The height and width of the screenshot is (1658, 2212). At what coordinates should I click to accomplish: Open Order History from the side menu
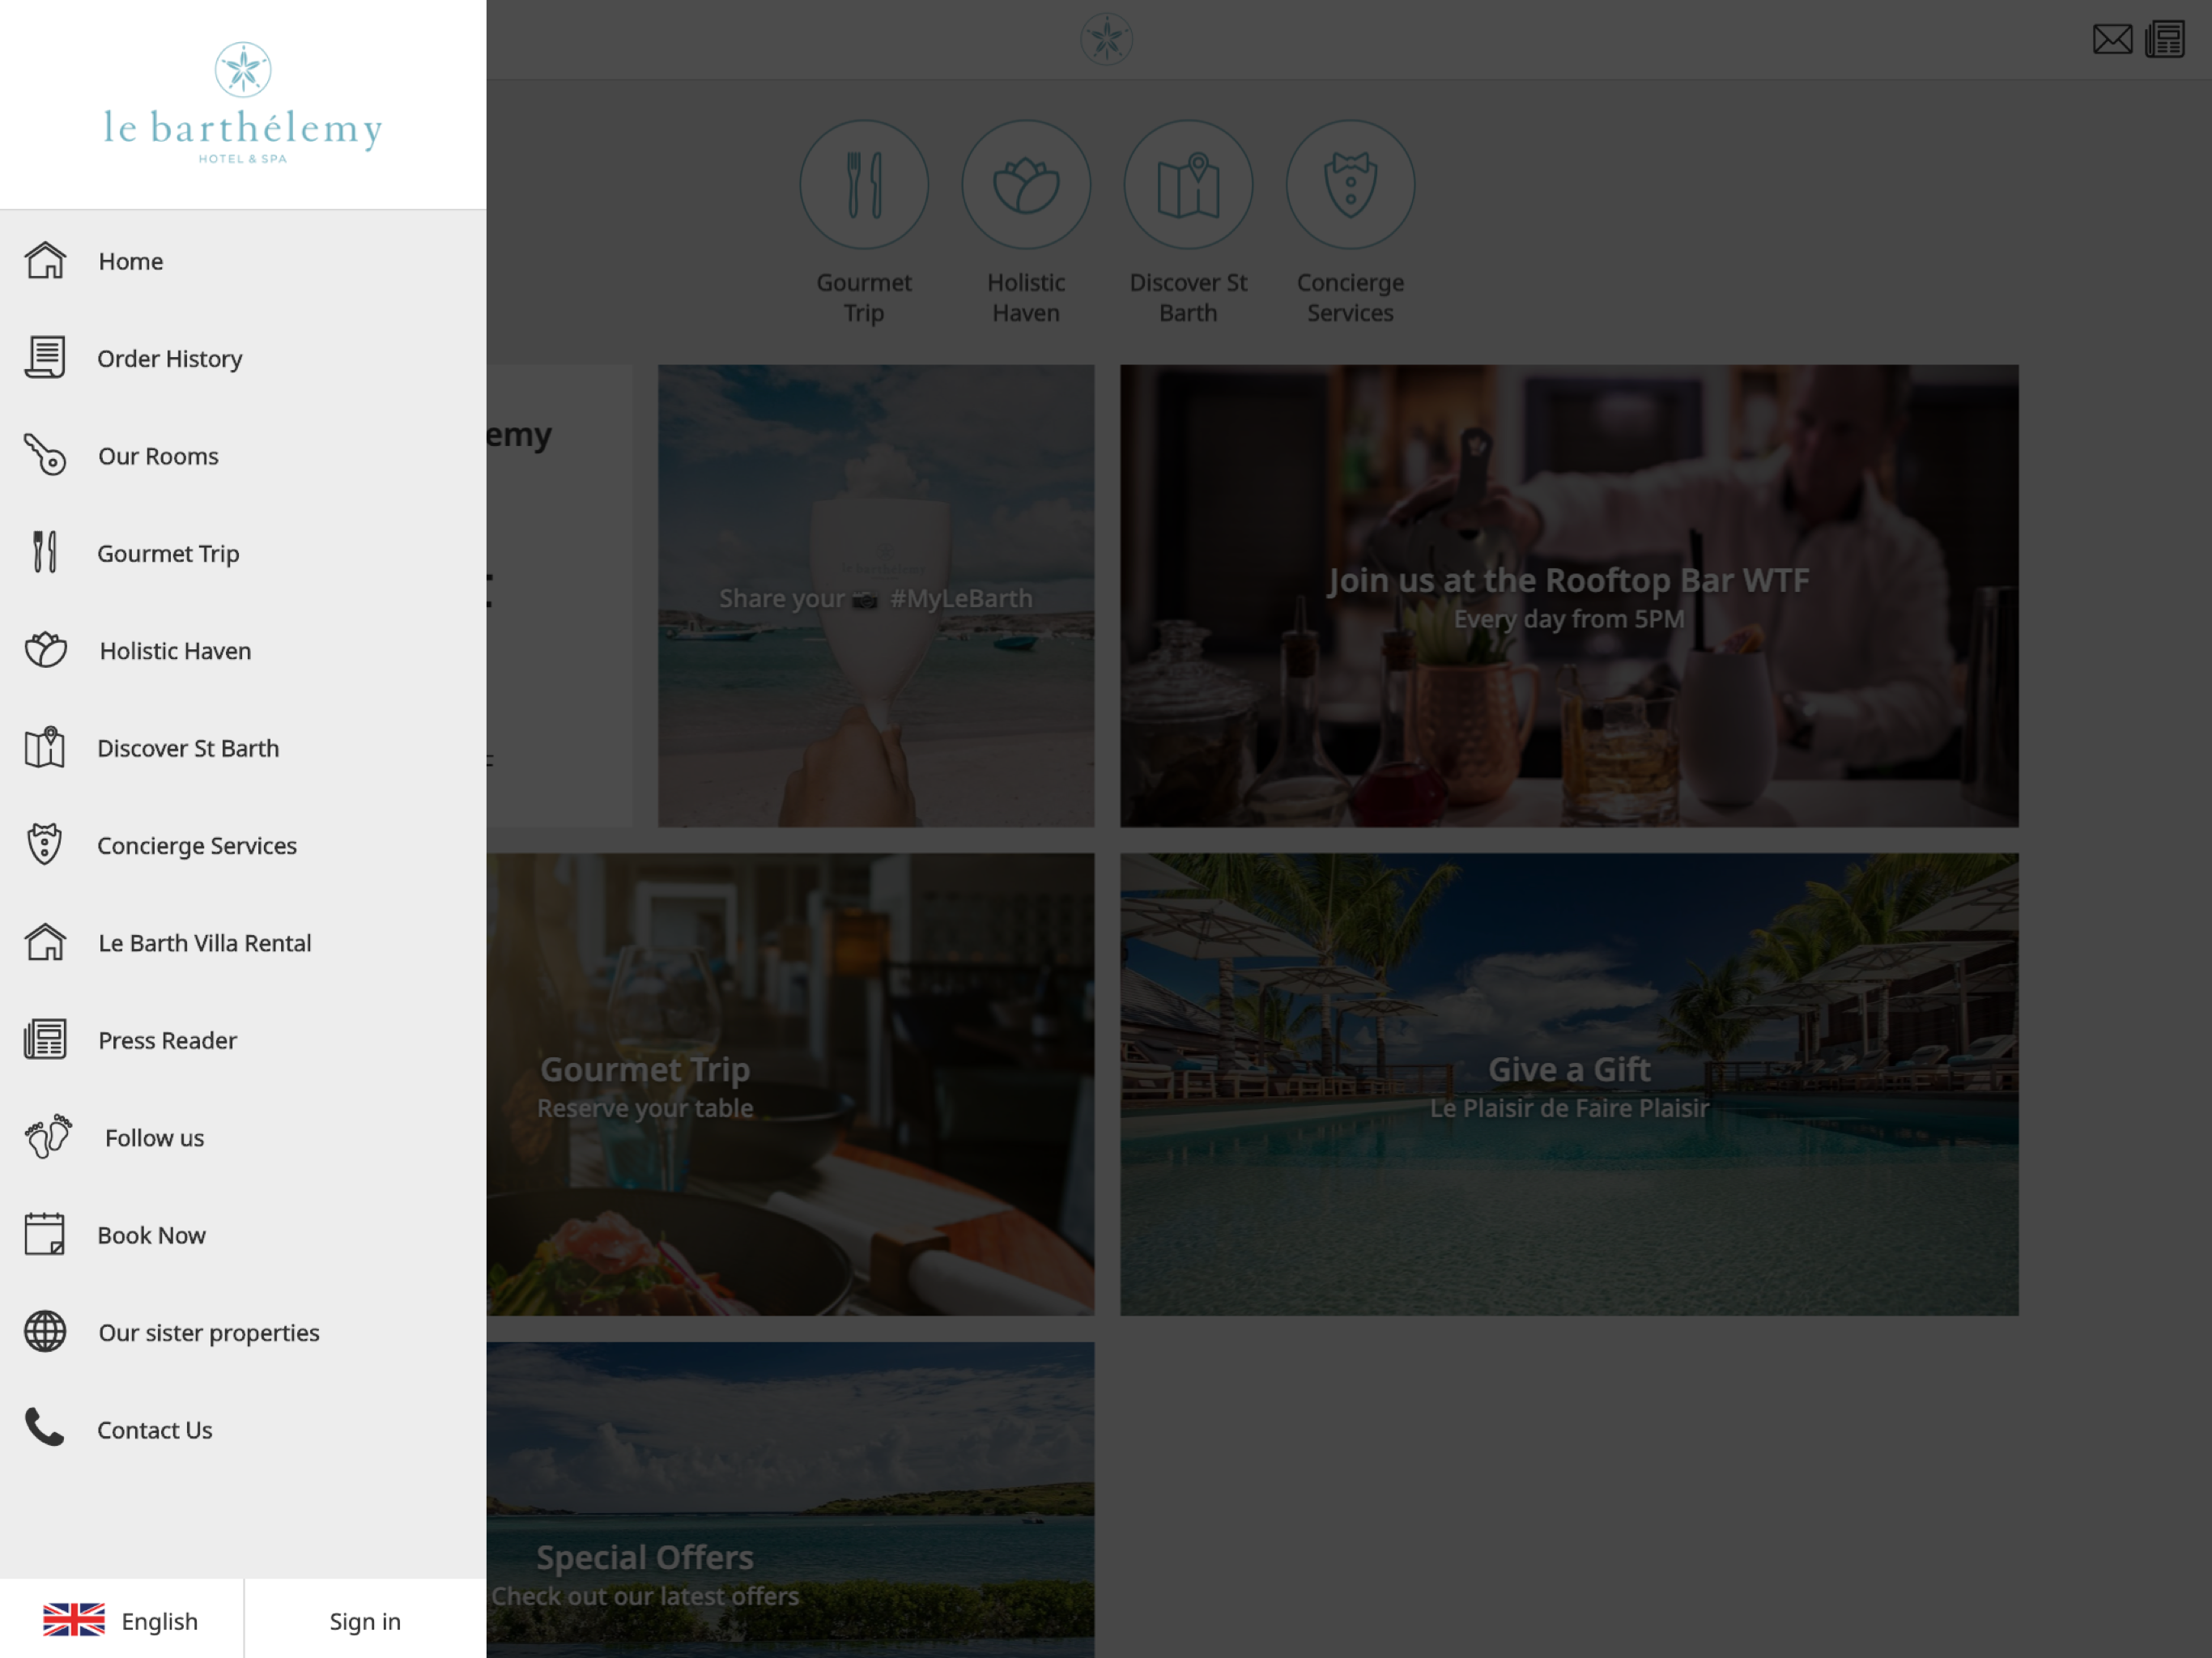(243, 358)
